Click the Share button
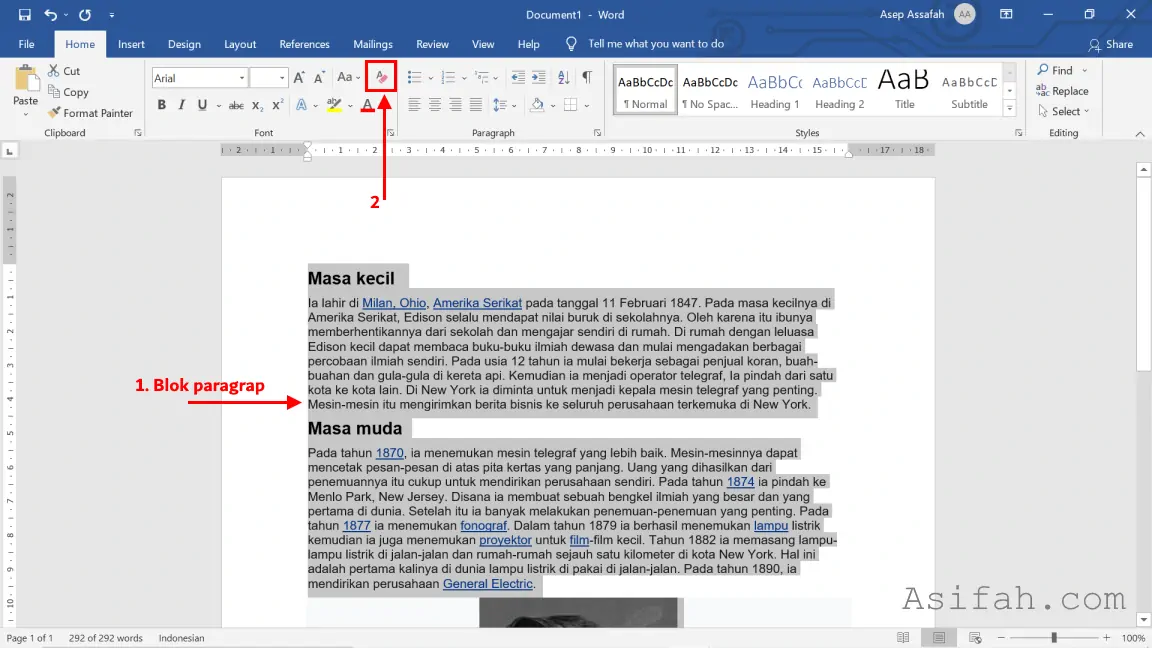This screenshot has width=1152, height=648. tap(1111, 45)
